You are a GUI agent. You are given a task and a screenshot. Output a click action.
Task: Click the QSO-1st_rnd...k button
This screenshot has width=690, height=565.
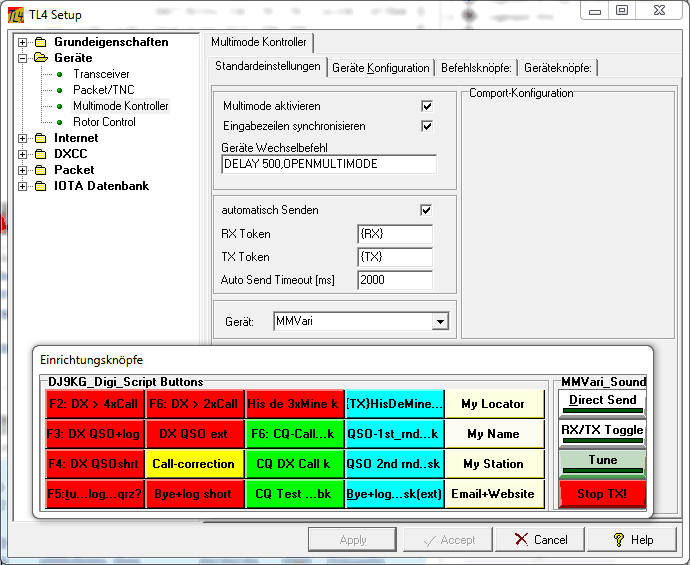394,434
